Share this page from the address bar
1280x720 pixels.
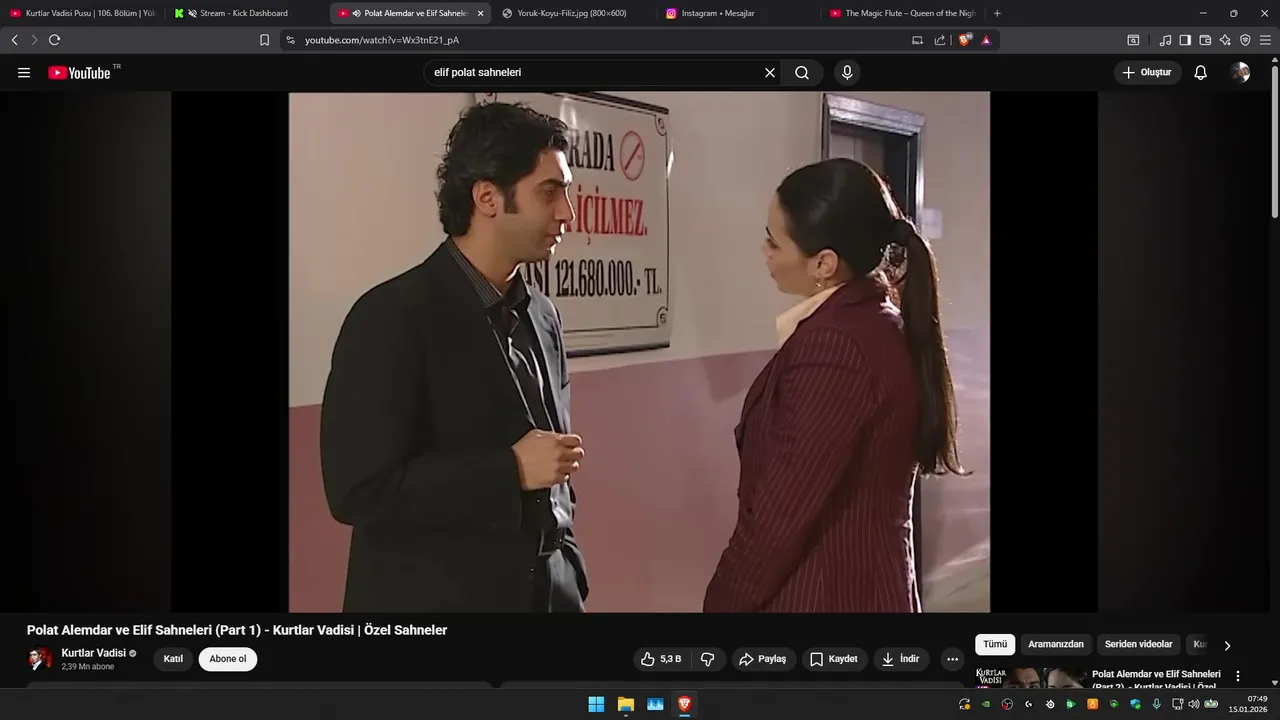coord(940,40)
